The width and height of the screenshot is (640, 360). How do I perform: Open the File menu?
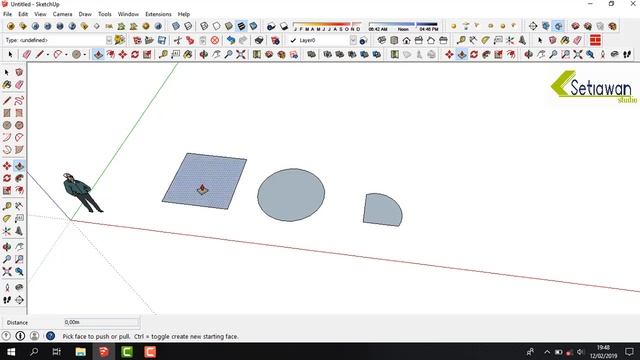[7, 14]
